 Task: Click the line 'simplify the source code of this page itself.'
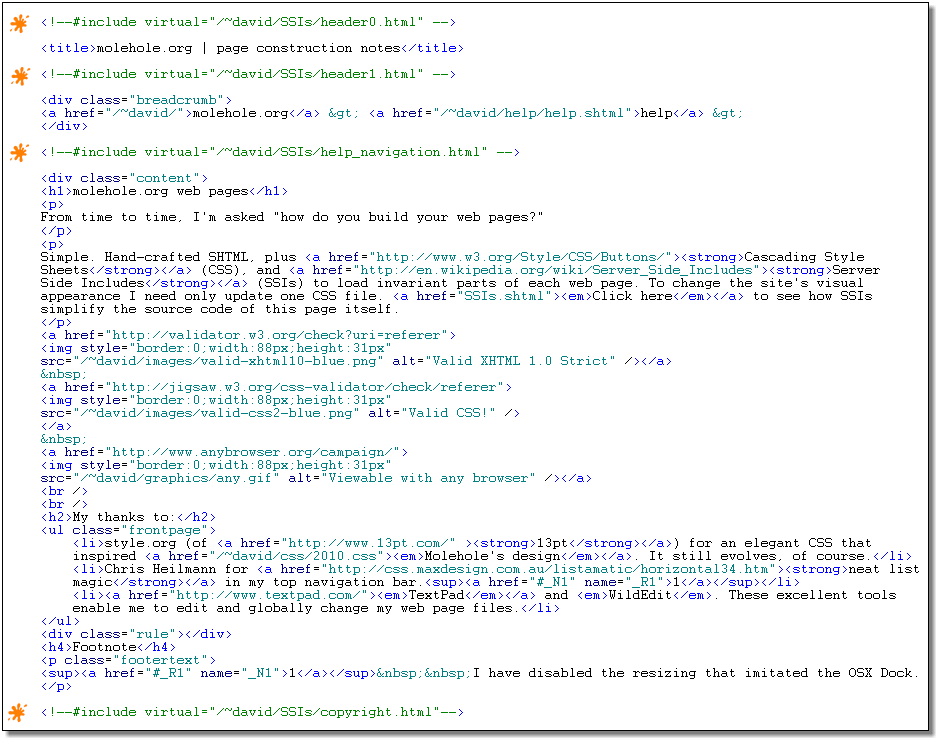(x=220, y=309)
